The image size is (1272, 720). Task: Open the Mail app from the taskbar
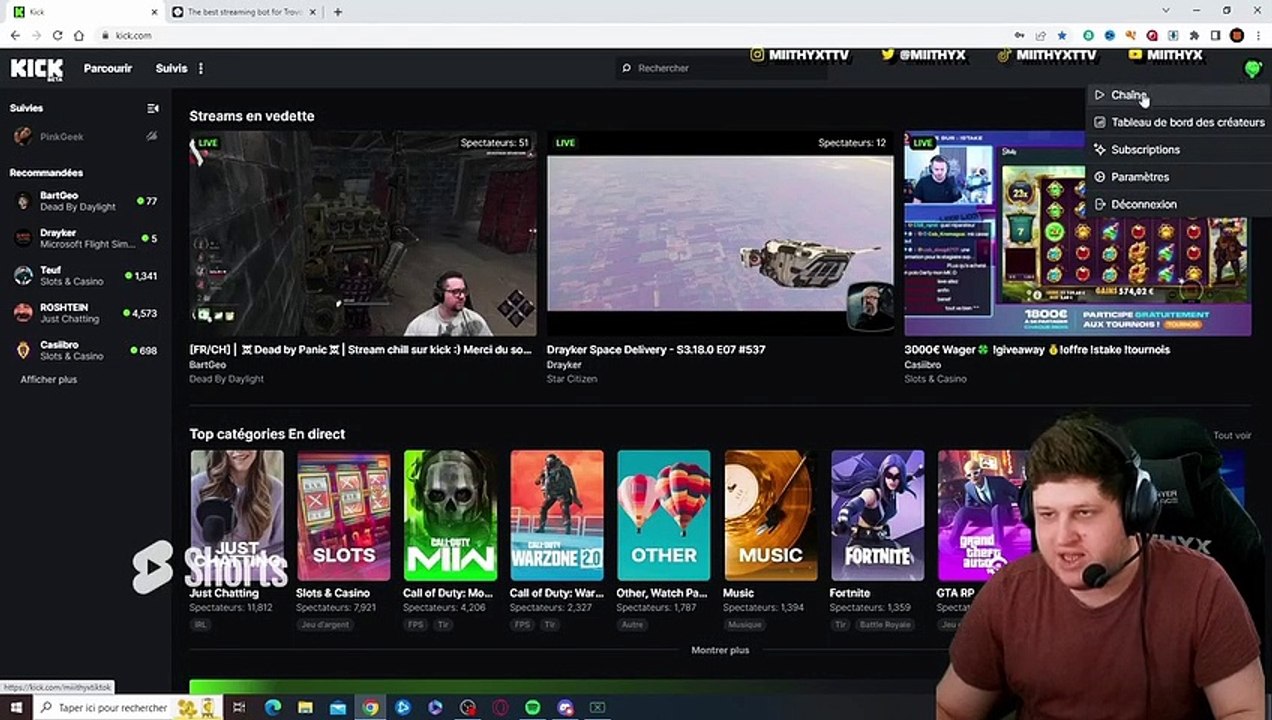(338, 708)
